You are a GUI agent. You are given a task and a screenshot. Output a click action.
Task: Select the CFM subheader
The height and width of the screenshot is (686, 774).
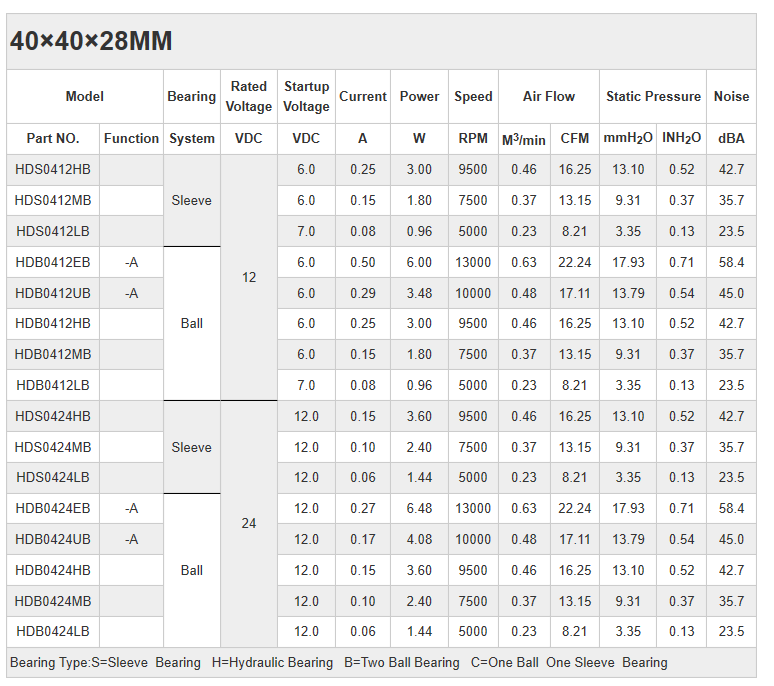click(575, 139)
